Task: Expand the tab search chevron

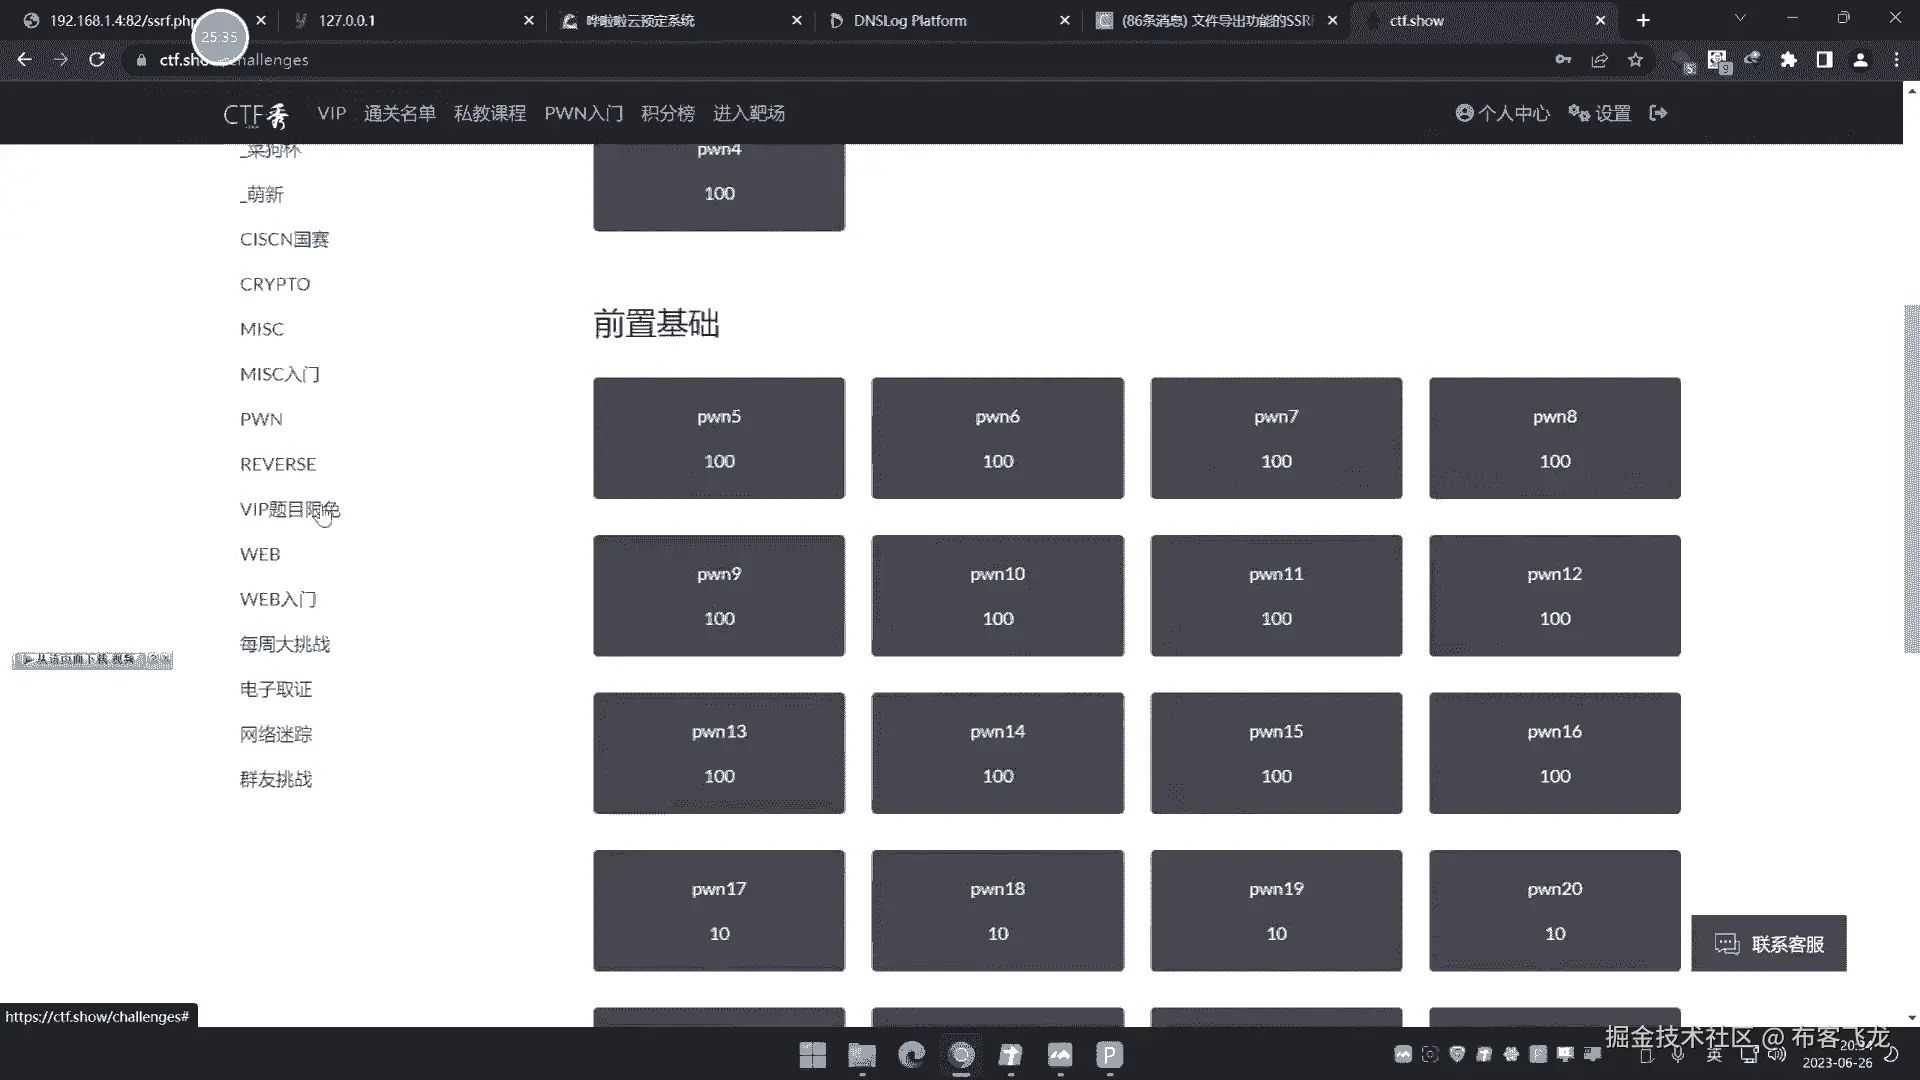Action: coord(1740,18)
